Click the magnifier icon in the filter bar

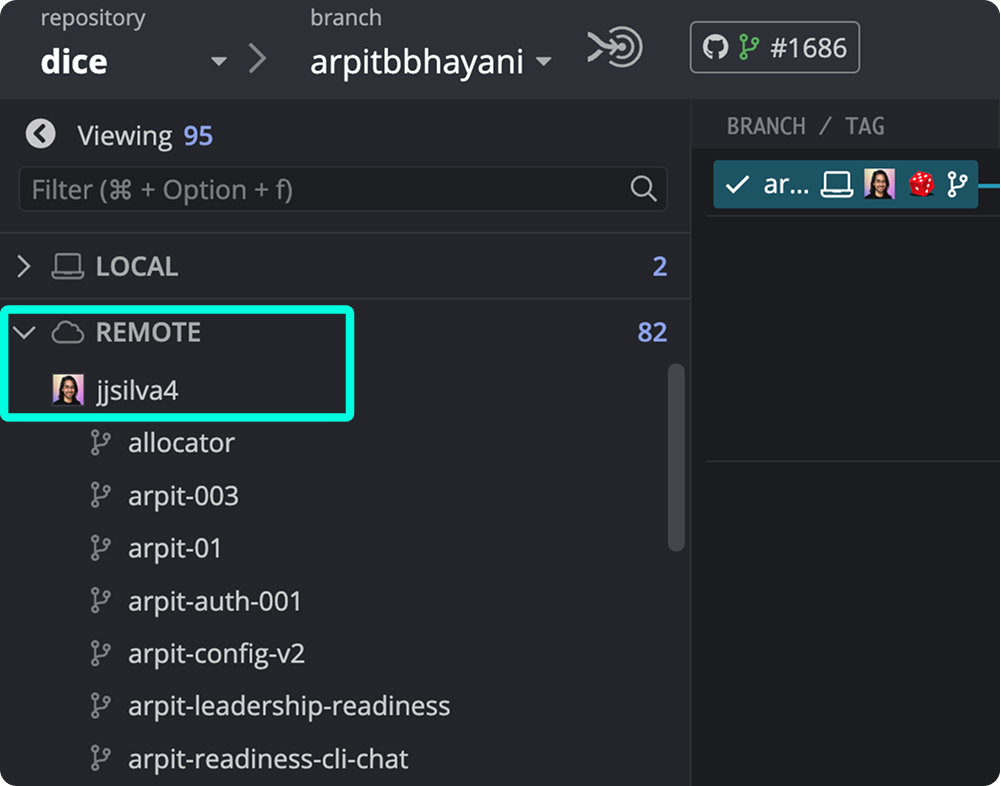click(x=641, y=189)
